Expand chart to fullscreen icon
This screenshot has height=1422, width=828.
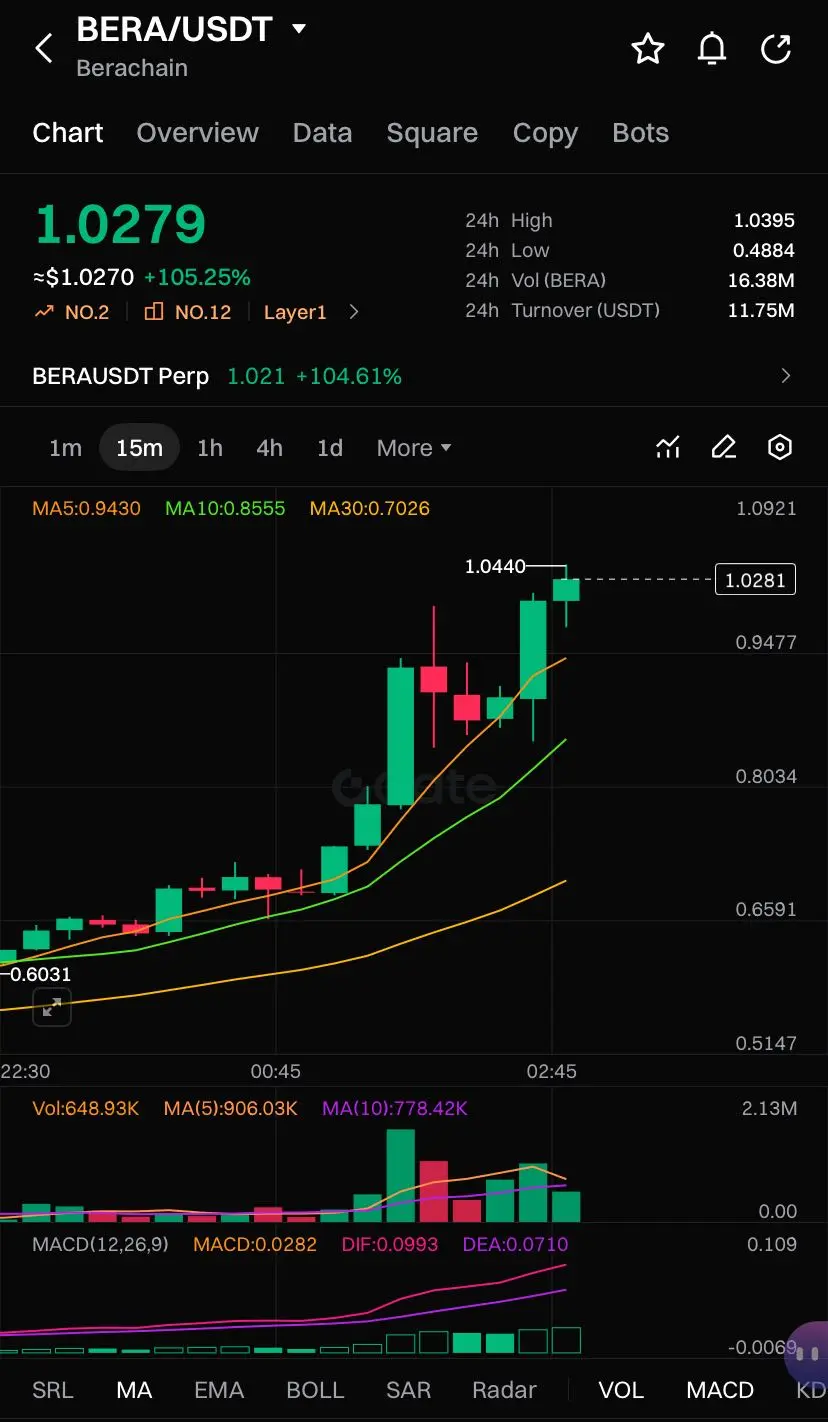52,1007
